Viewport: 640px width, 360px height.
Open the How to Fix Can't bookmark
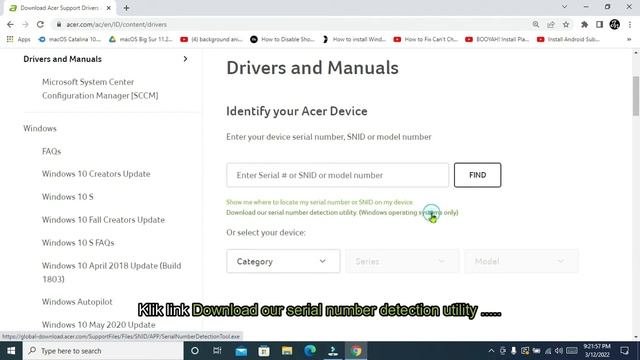click(x=426, y=39)
